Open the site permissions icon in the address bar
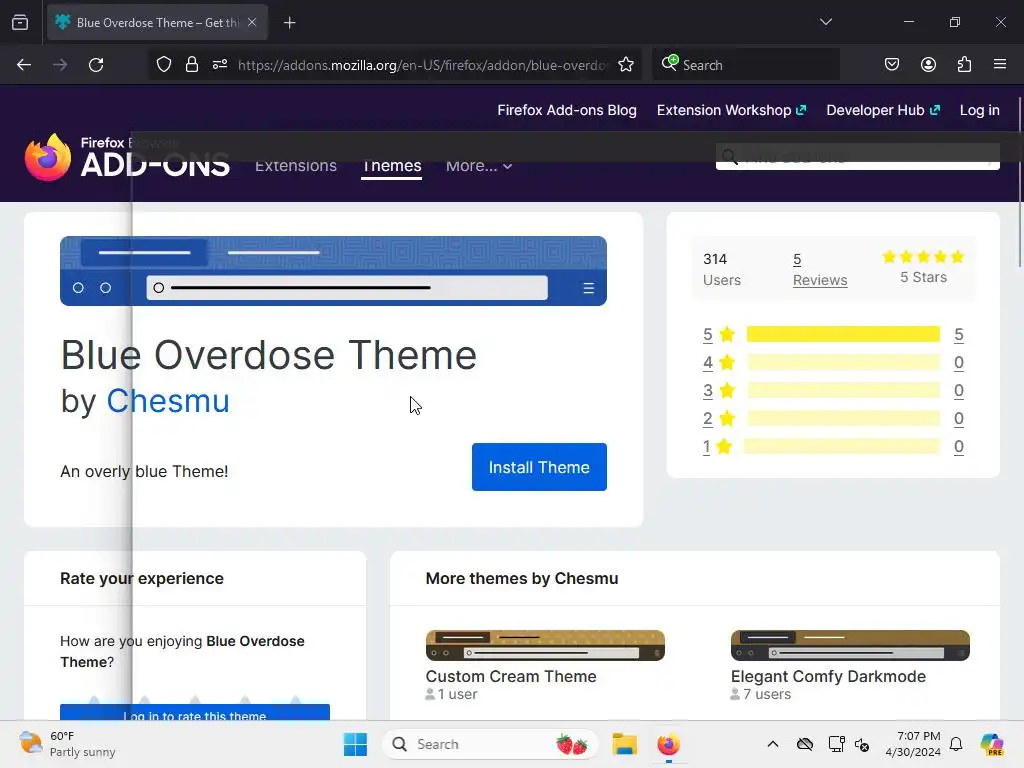The image size is (1024, 768). click(220, 65)
